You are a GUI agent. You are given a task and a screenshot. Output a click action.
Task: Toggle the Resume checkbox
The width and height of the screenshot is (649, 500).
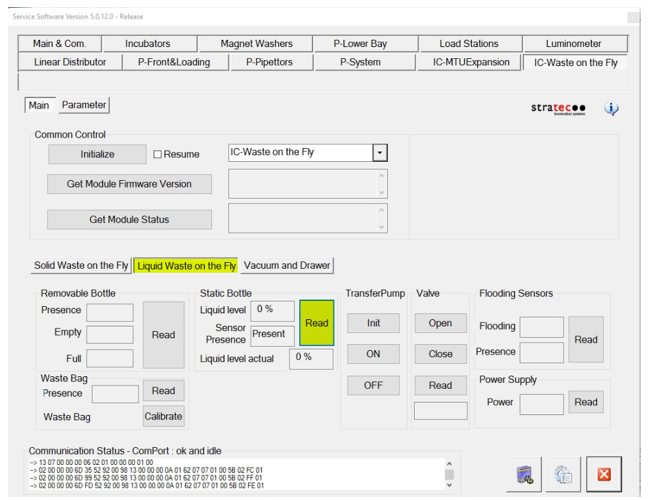(x=158, y=154)
